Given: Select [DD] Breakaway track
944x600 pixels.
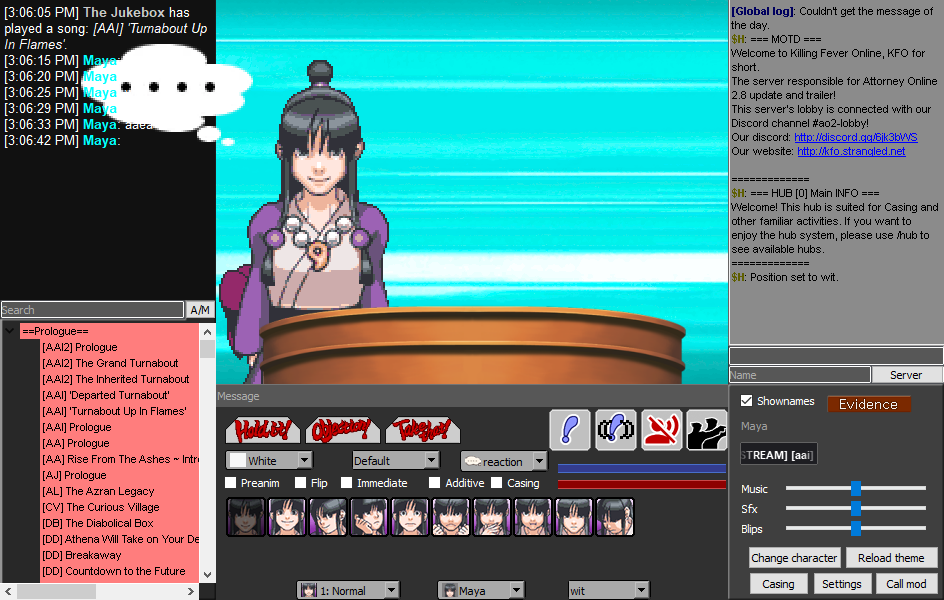Looking at the screenshot, I should coord(81,555).
